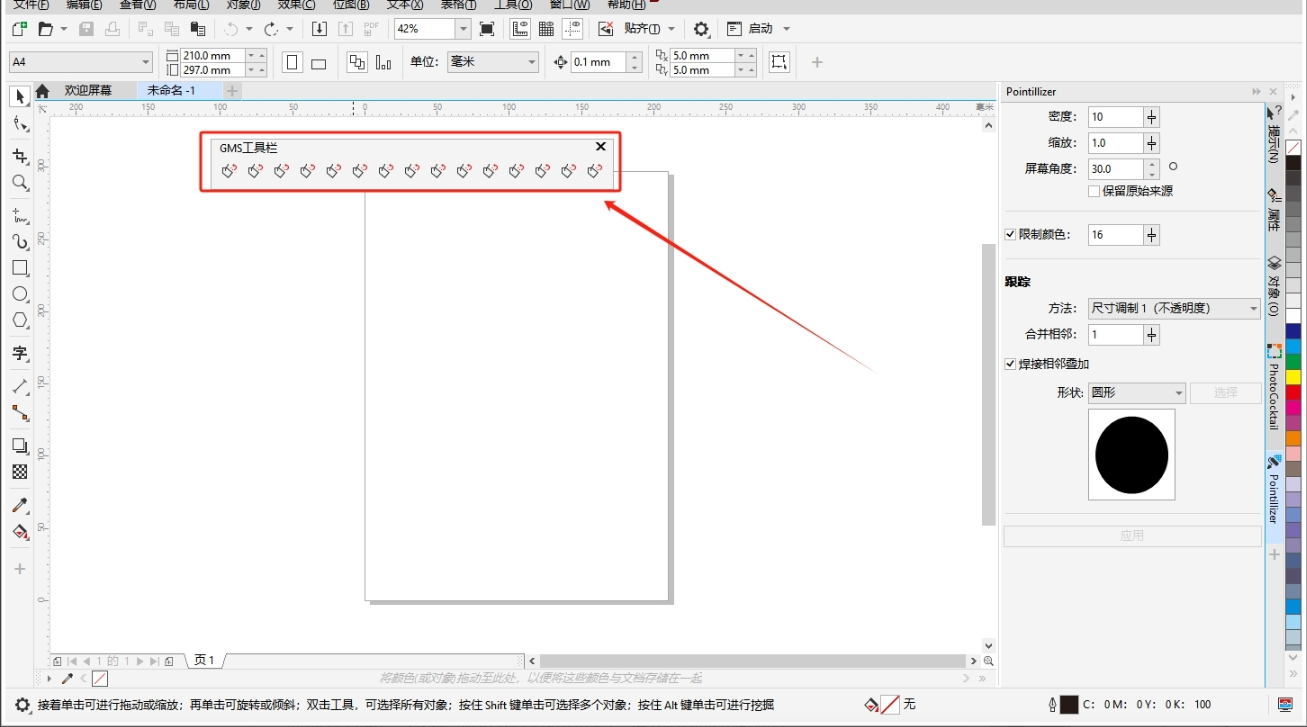Click the Open folder icon
The image size is (1307, 727).
click(45, 29)
